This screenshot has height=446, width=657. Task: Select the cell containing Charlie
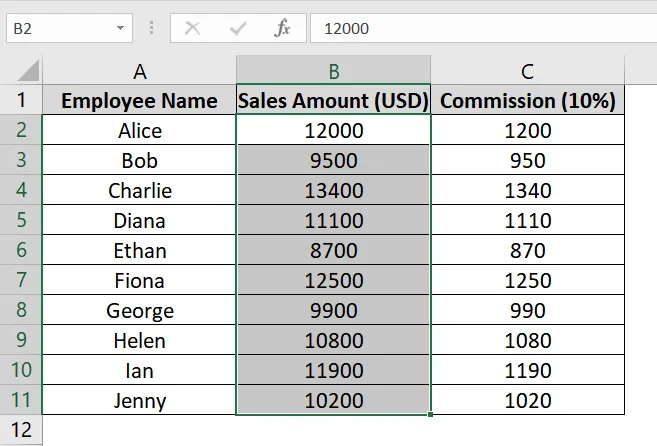click(140, 190)
